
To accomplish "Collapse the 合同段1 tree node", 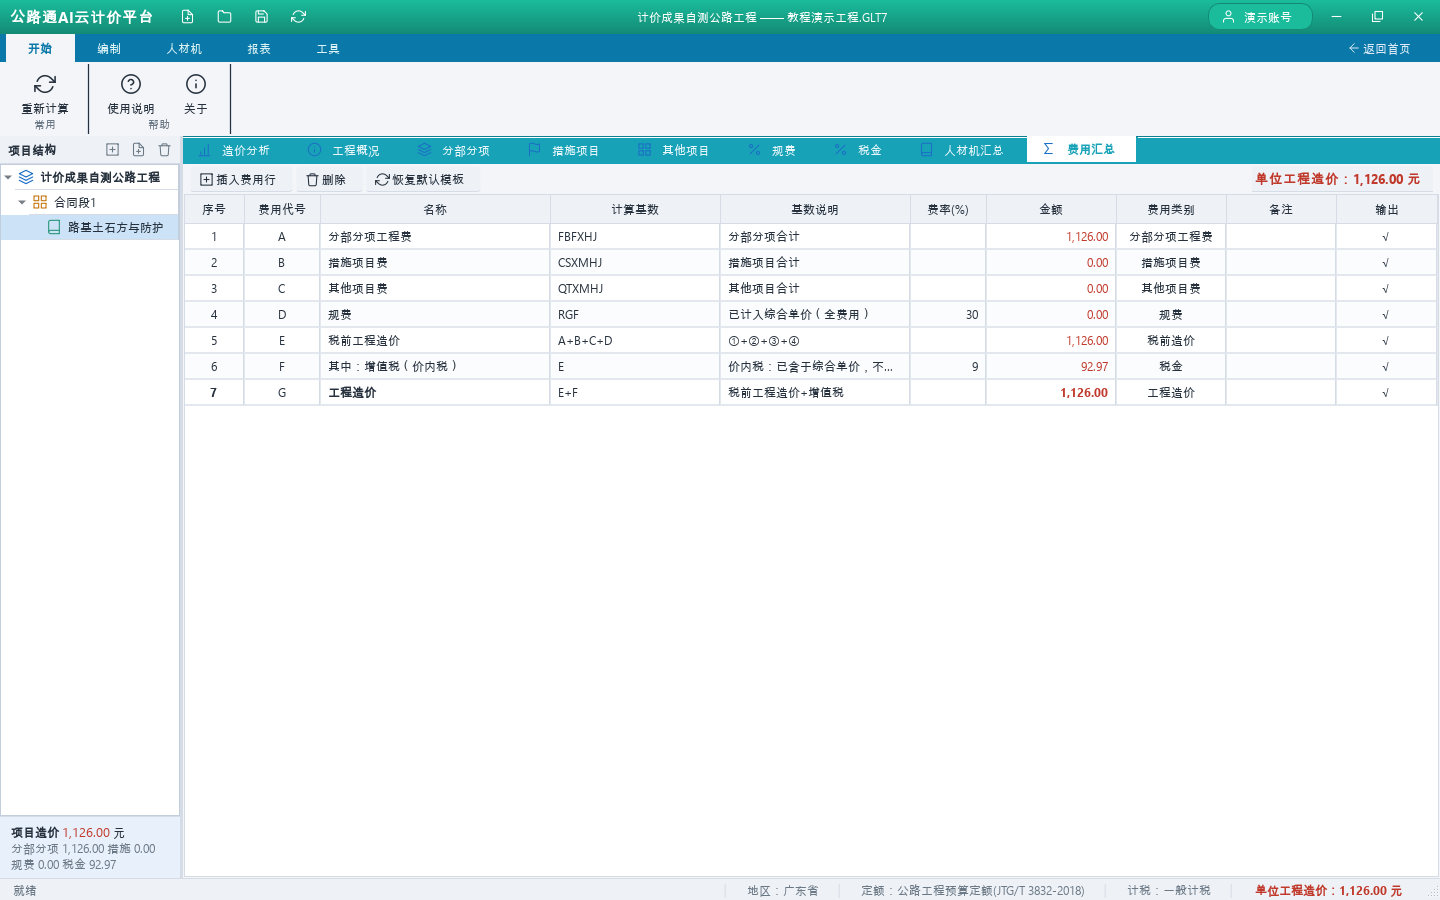I will click(x=22, y=202).
